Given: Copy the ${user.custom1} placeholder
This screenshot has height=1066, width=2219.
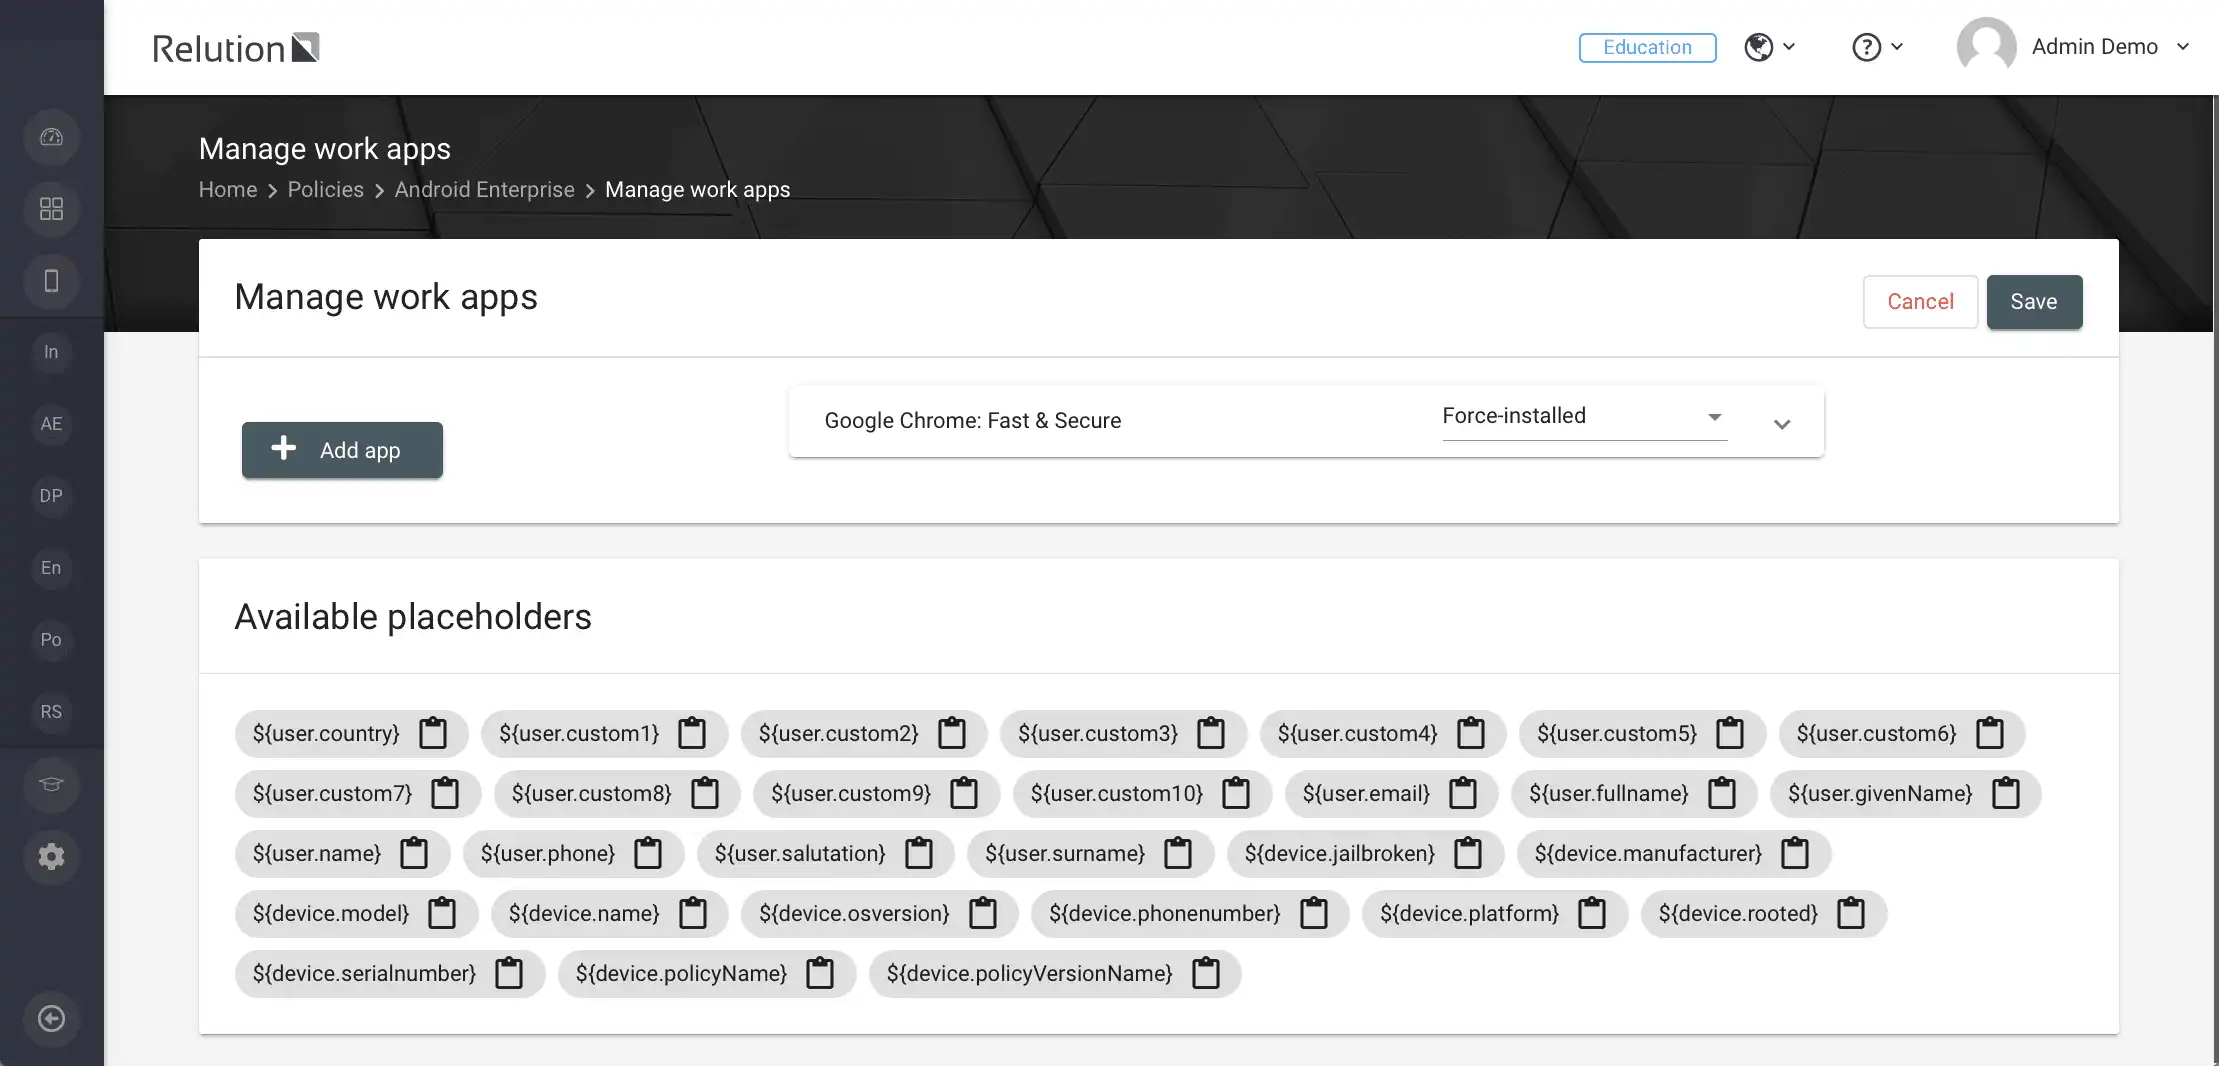Looking at the screenshot, I should click(x=692, y=733).
